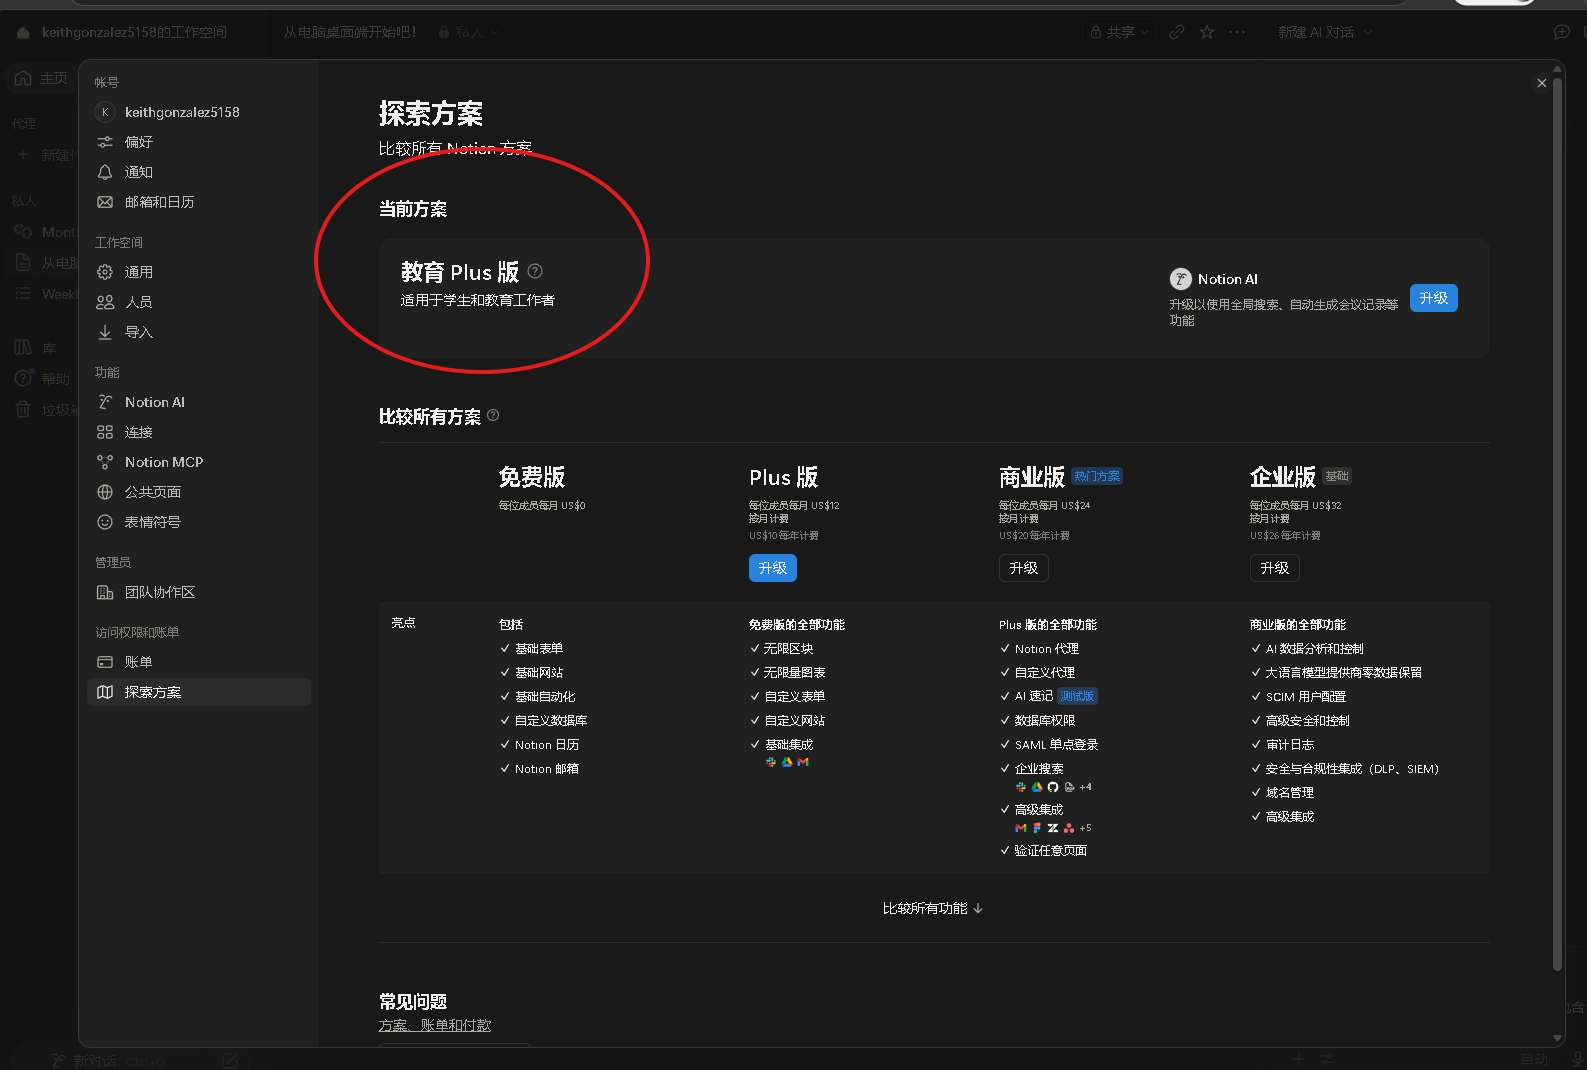Expand 比较所有功能 feature comparison

pos(933,908)
